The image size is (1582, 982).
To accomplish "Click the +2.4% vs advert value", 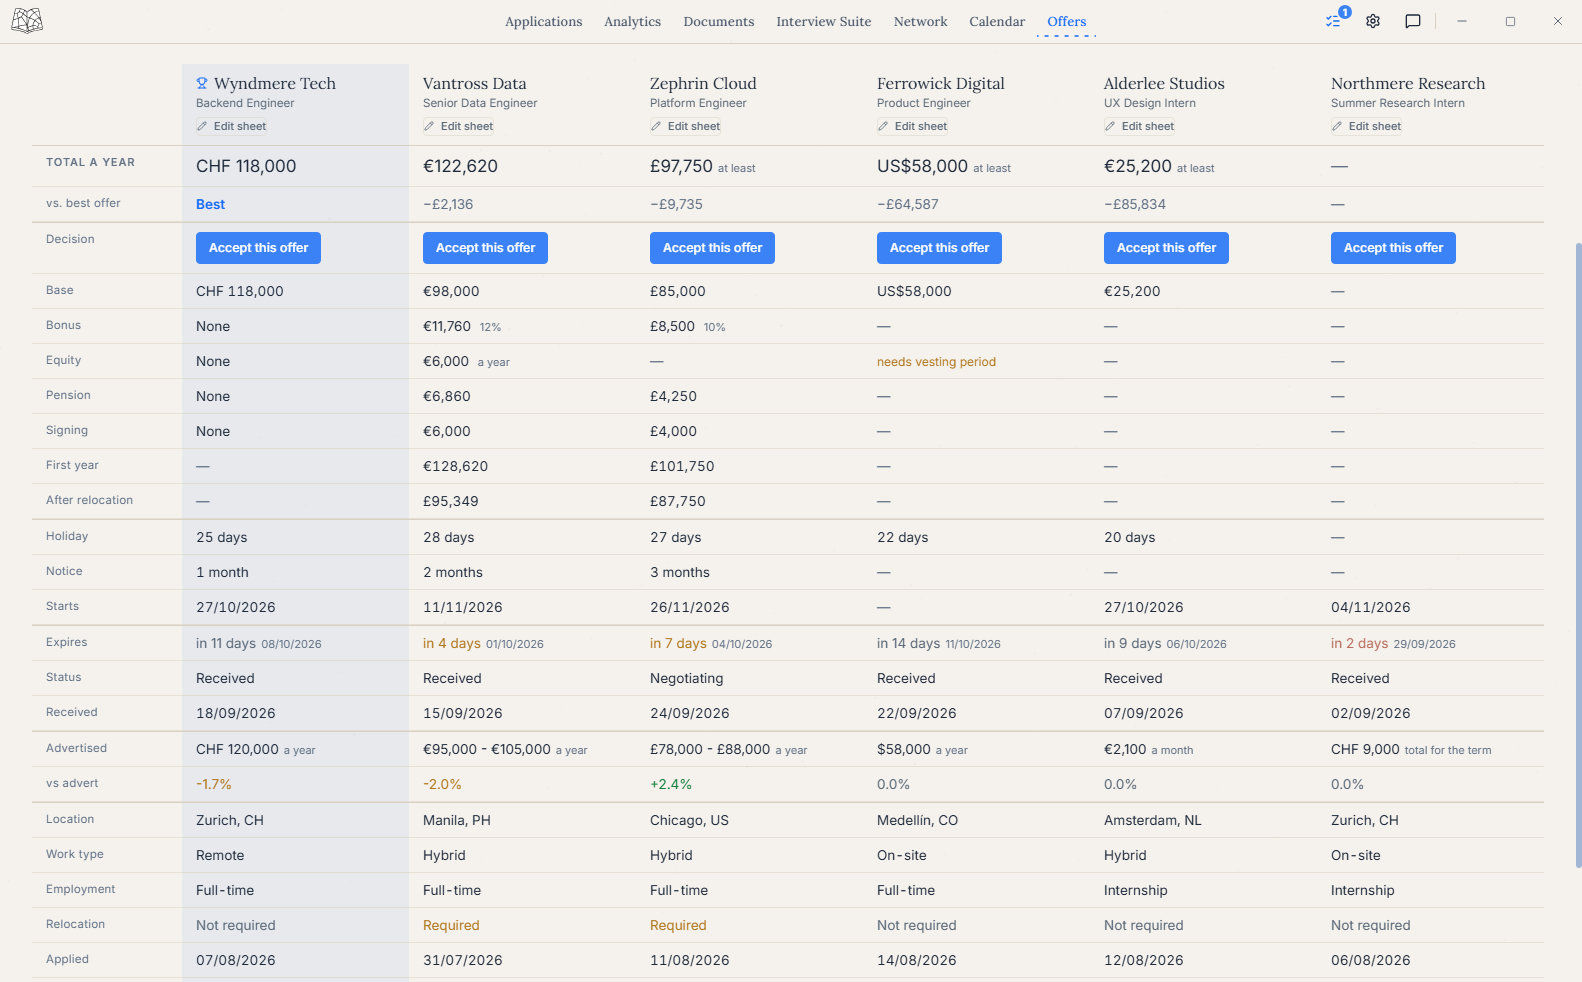I will click(x=671, y=784).
